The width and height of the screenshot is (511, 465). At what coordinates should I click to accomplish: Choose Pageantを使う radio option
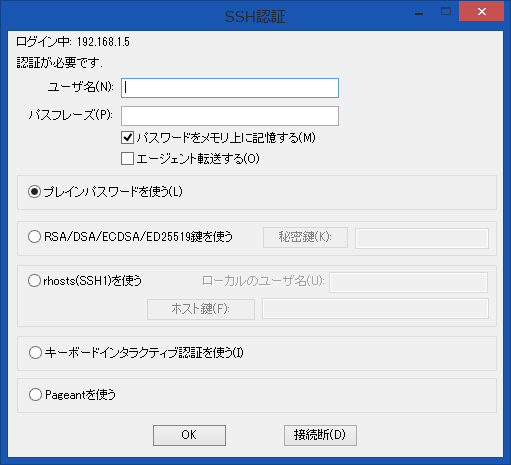[35, 395]
